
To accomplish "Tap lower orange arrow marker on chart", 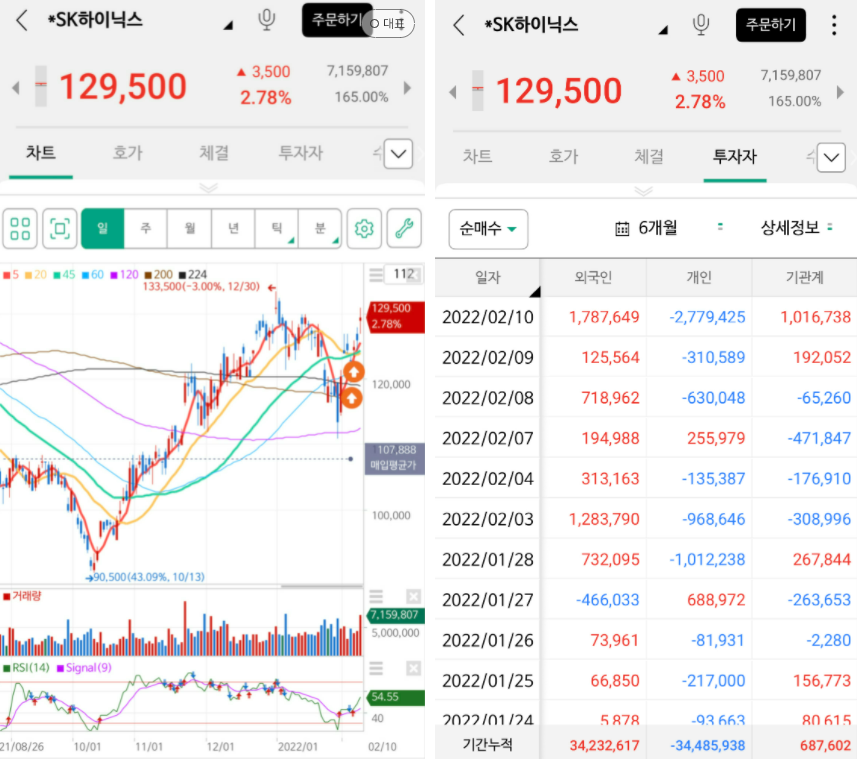I will point(351,398).
